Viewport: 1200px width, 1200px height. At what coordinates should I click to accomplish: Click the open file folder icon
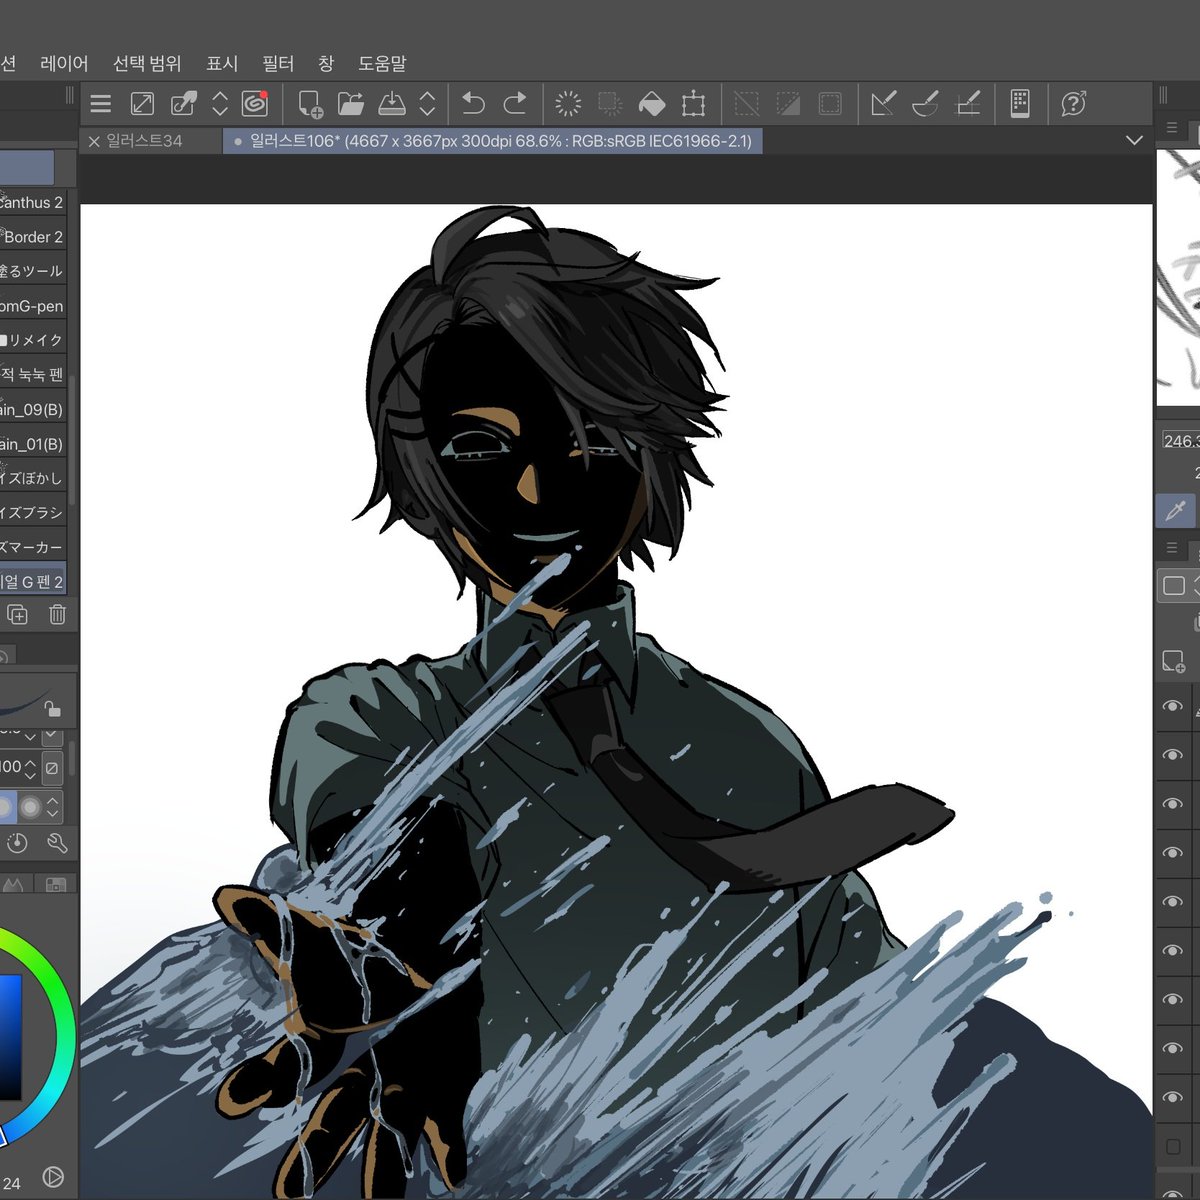point(351,104)
